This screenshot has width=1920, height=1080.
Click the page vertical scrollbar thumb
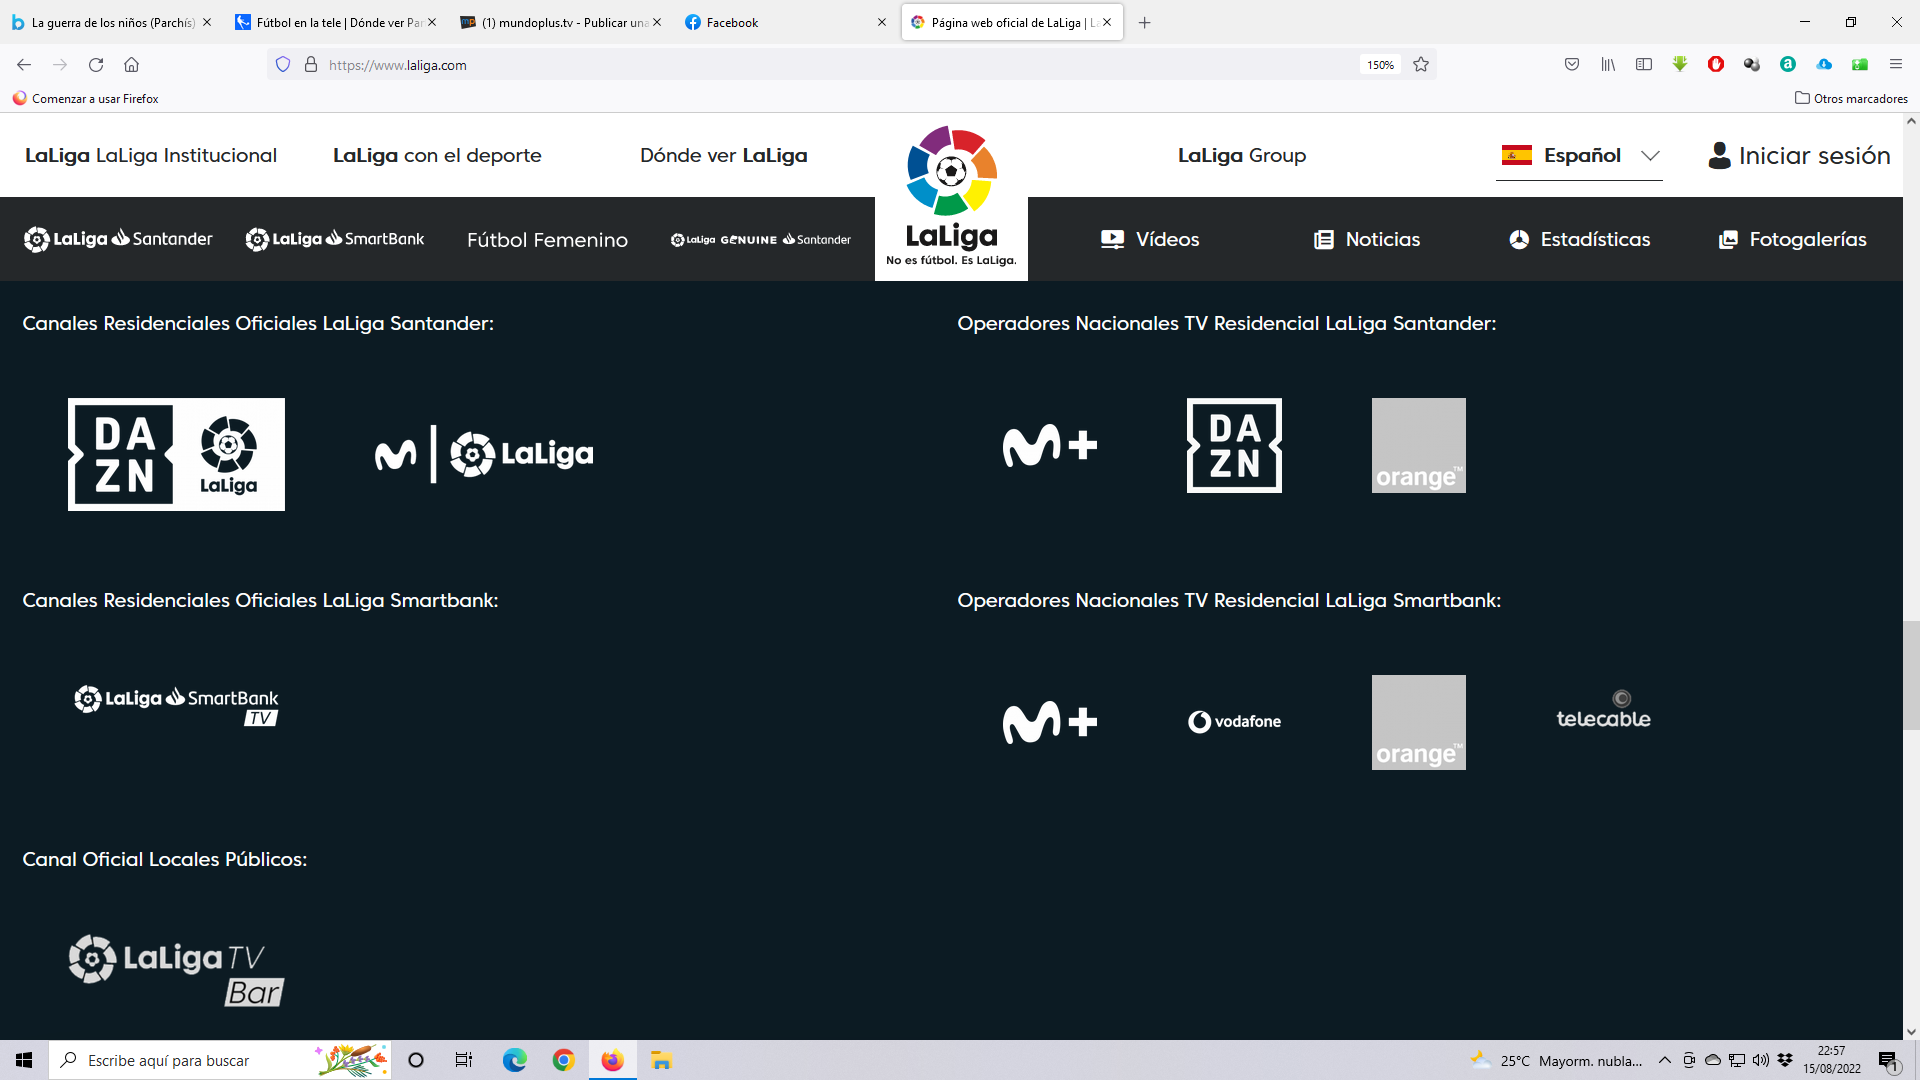(x=1911, y=676)
